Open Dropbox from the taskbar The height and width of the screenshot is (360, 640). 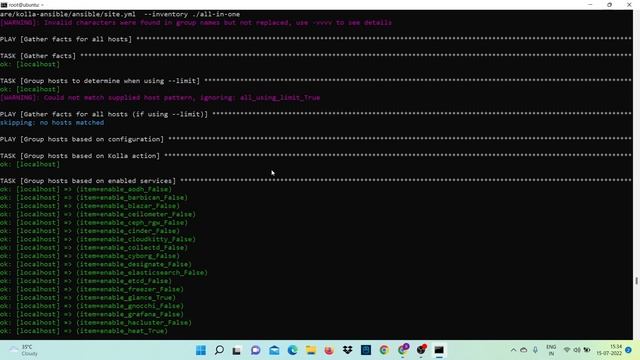coord(347,350)
